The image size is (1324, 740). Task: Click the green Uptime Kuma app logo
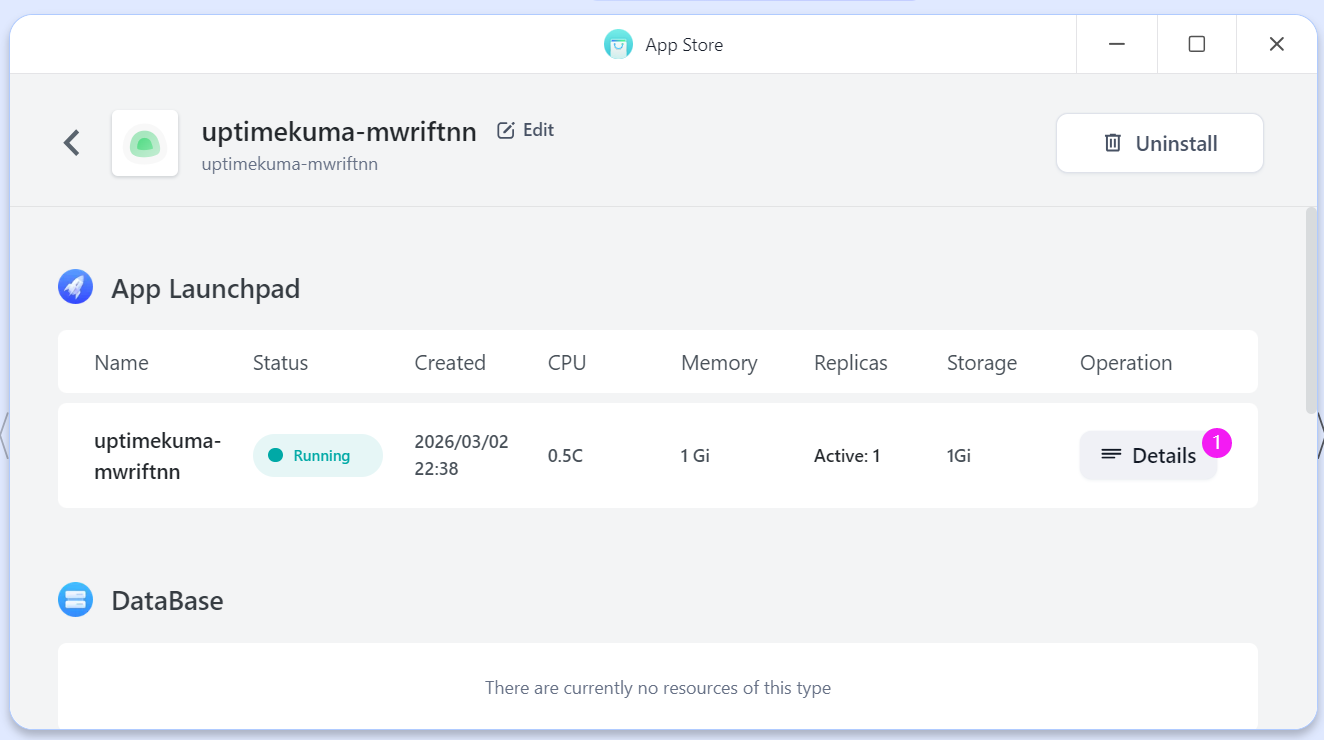[x=145, y=144]
